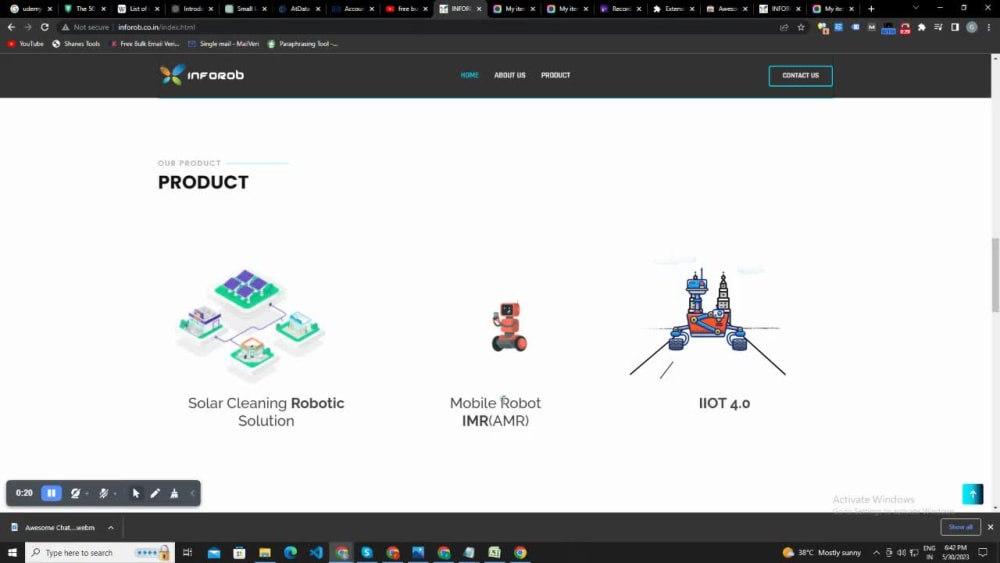The width and height of the screenshot is (1000, 563).
Task: Open volume control in system tray
Action: [x=901, y=552]
